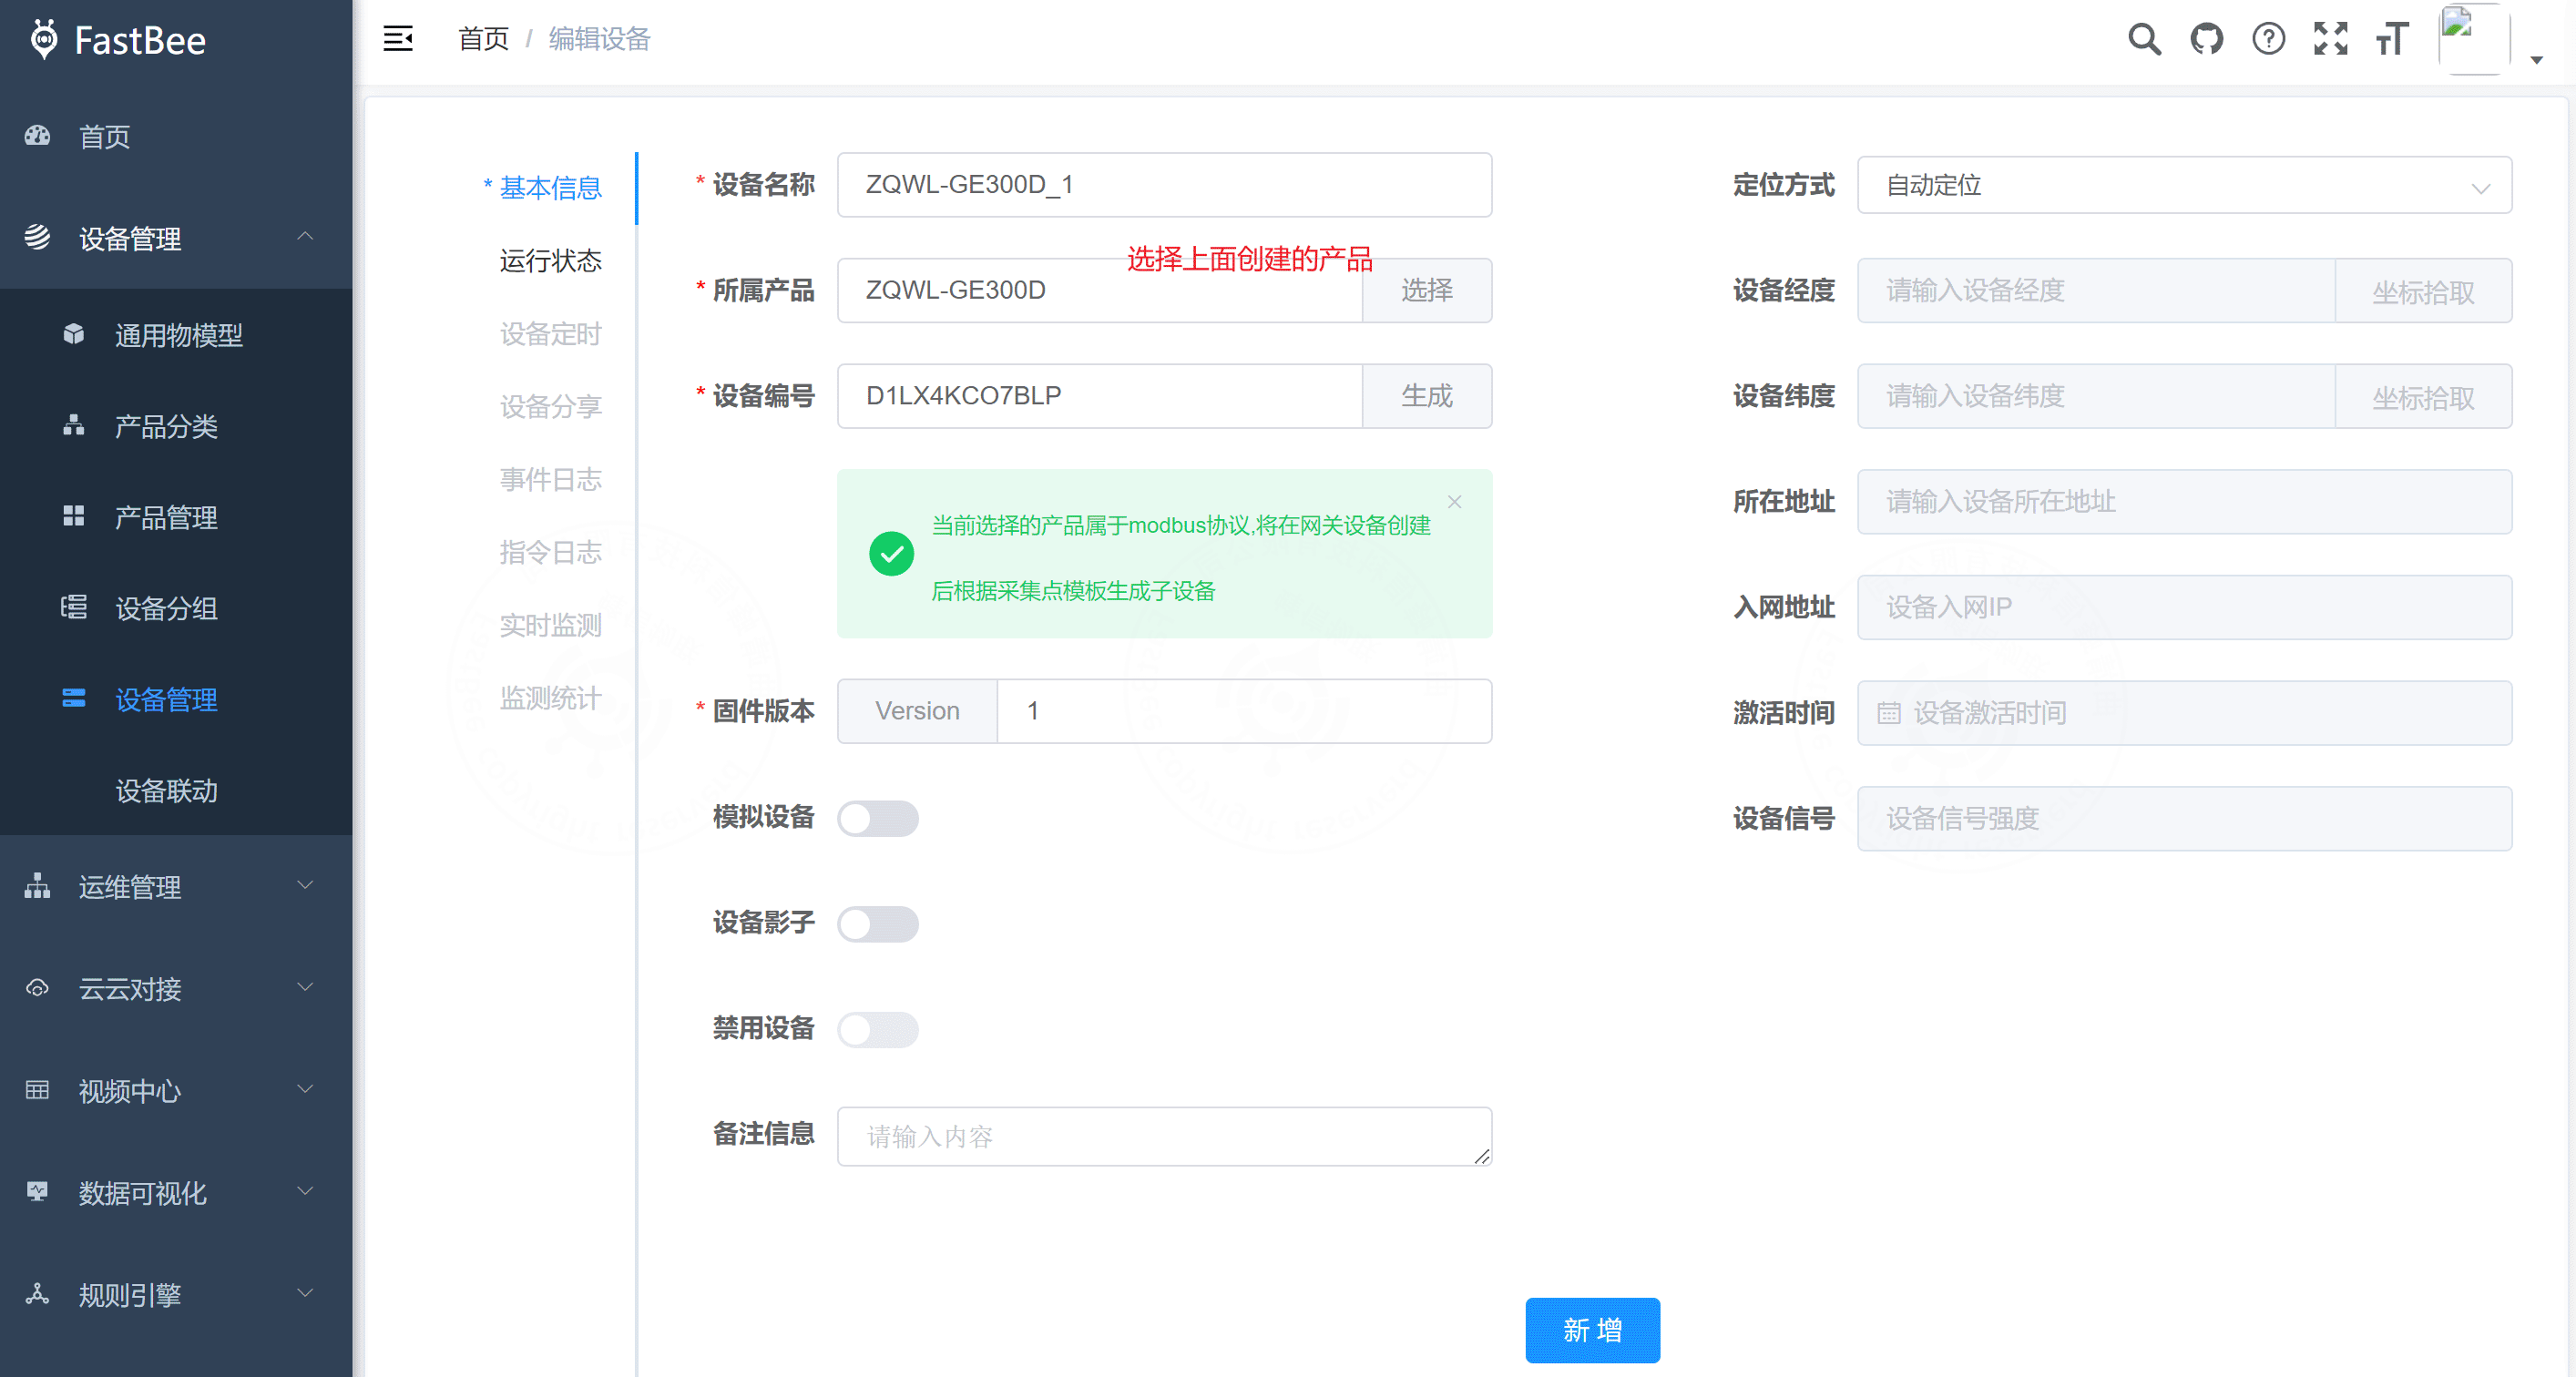Viewport: 2576px width, 1377px height.
Task: Click 坐标拾取 beside 设备纬度
Action: coord(2423,396)
